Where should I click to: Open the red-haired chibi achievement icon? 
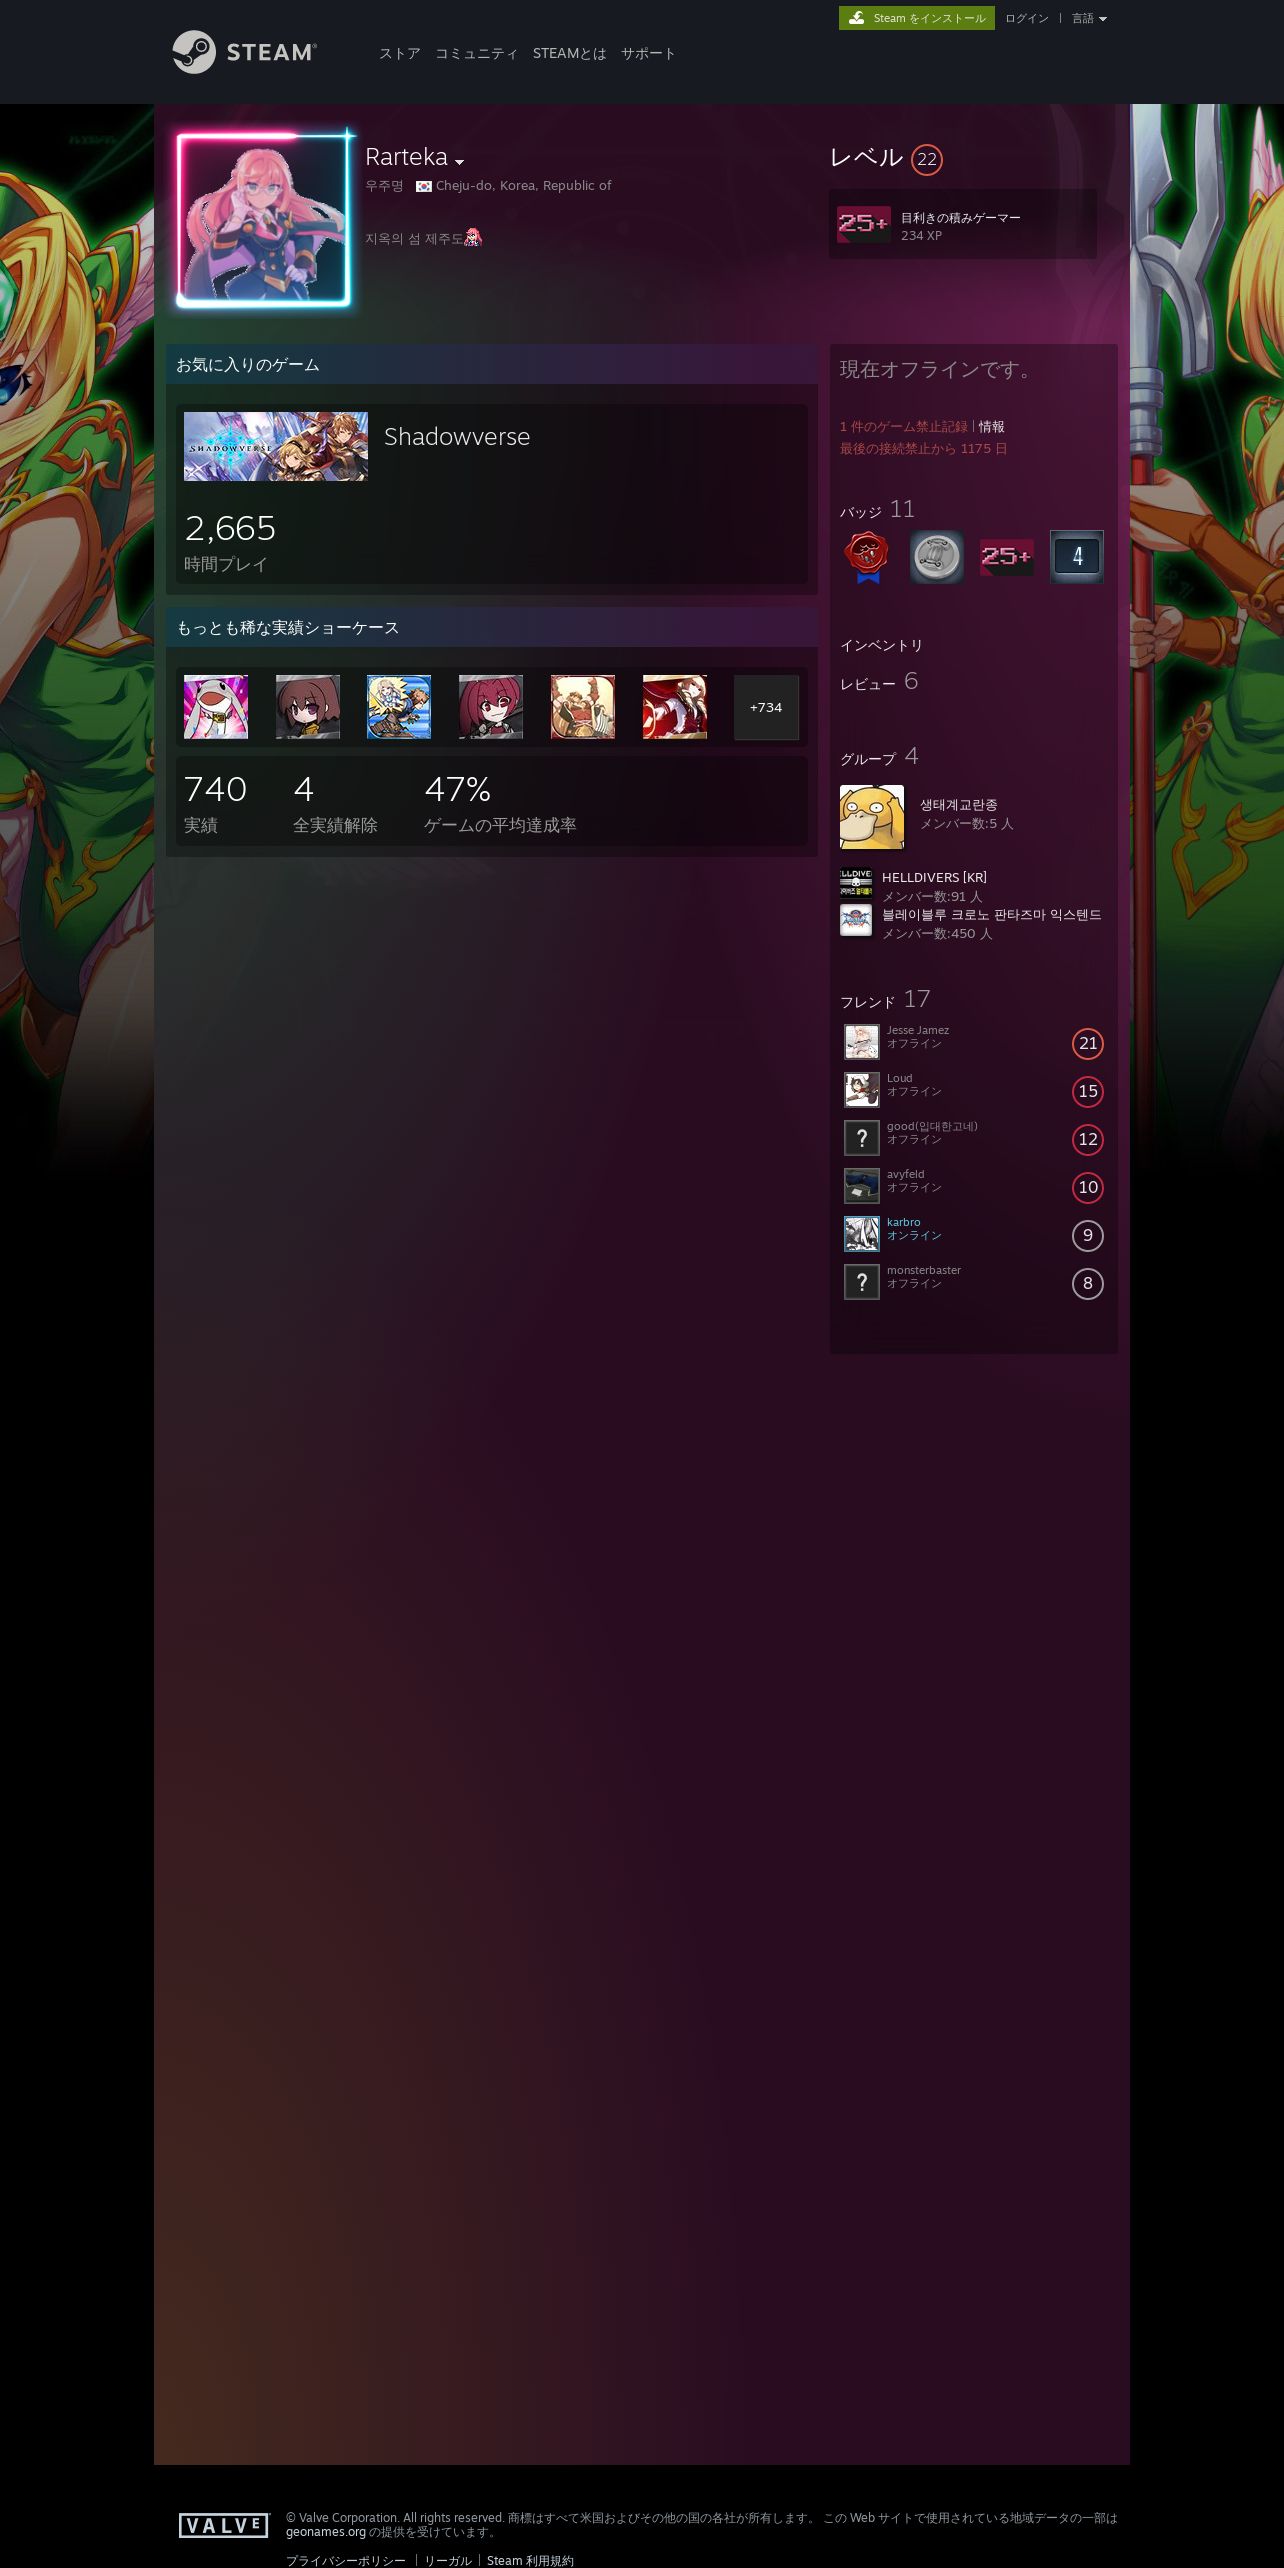pos(491,707)
